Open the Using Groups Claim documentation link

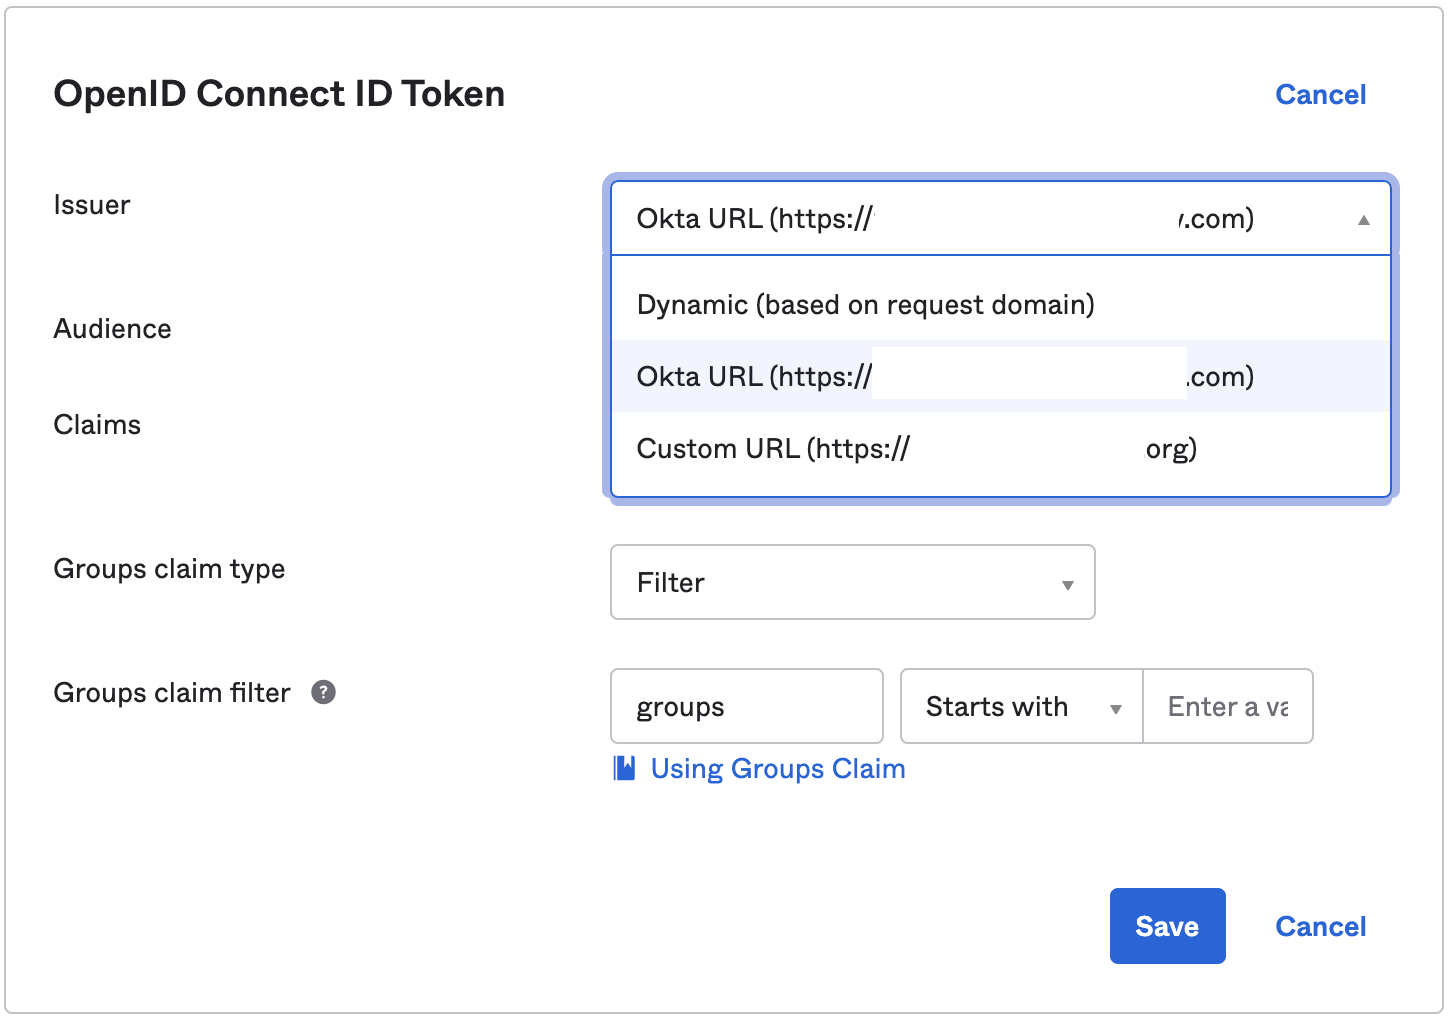pos(778,768)
